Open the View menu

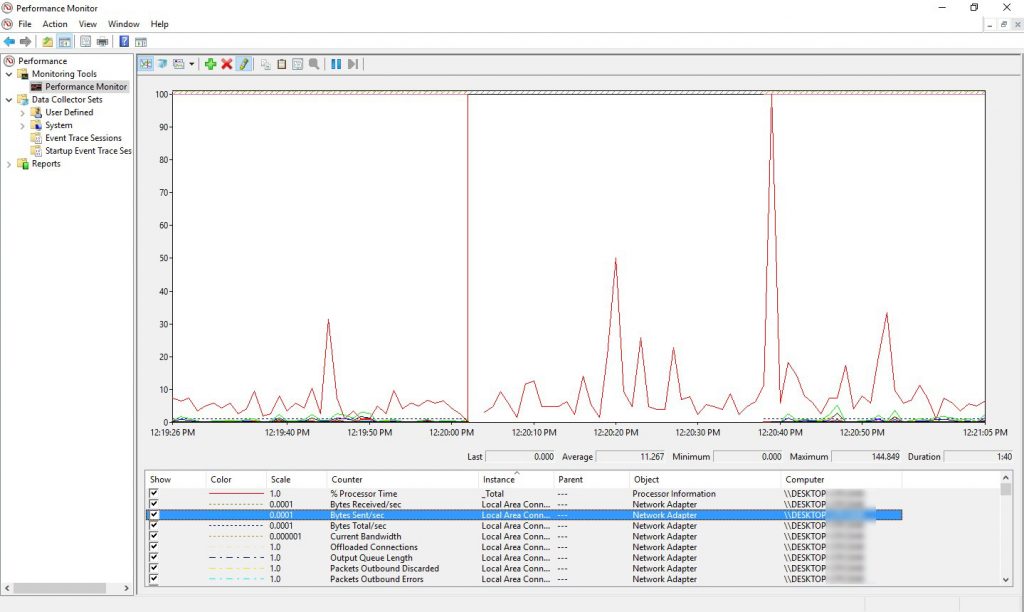click(88, 24)
